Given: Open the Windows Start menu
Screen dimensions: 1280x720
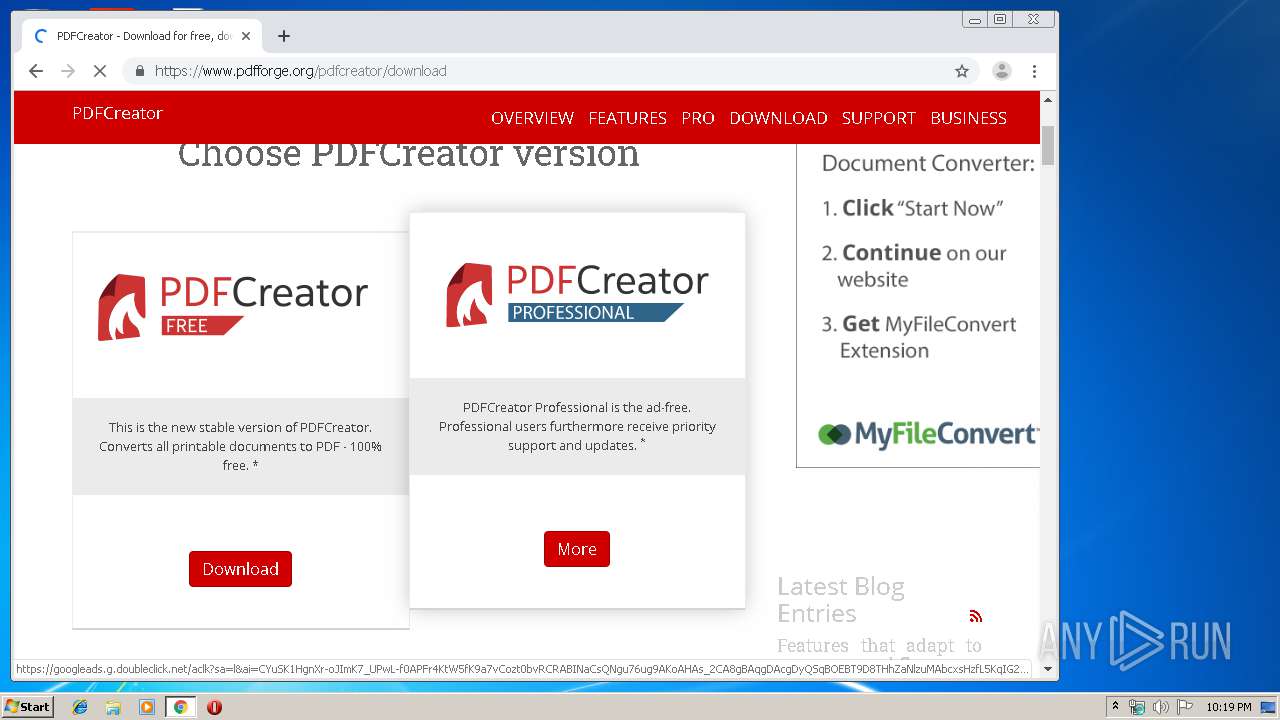Looking at the screenshot, I should point(27,706).
